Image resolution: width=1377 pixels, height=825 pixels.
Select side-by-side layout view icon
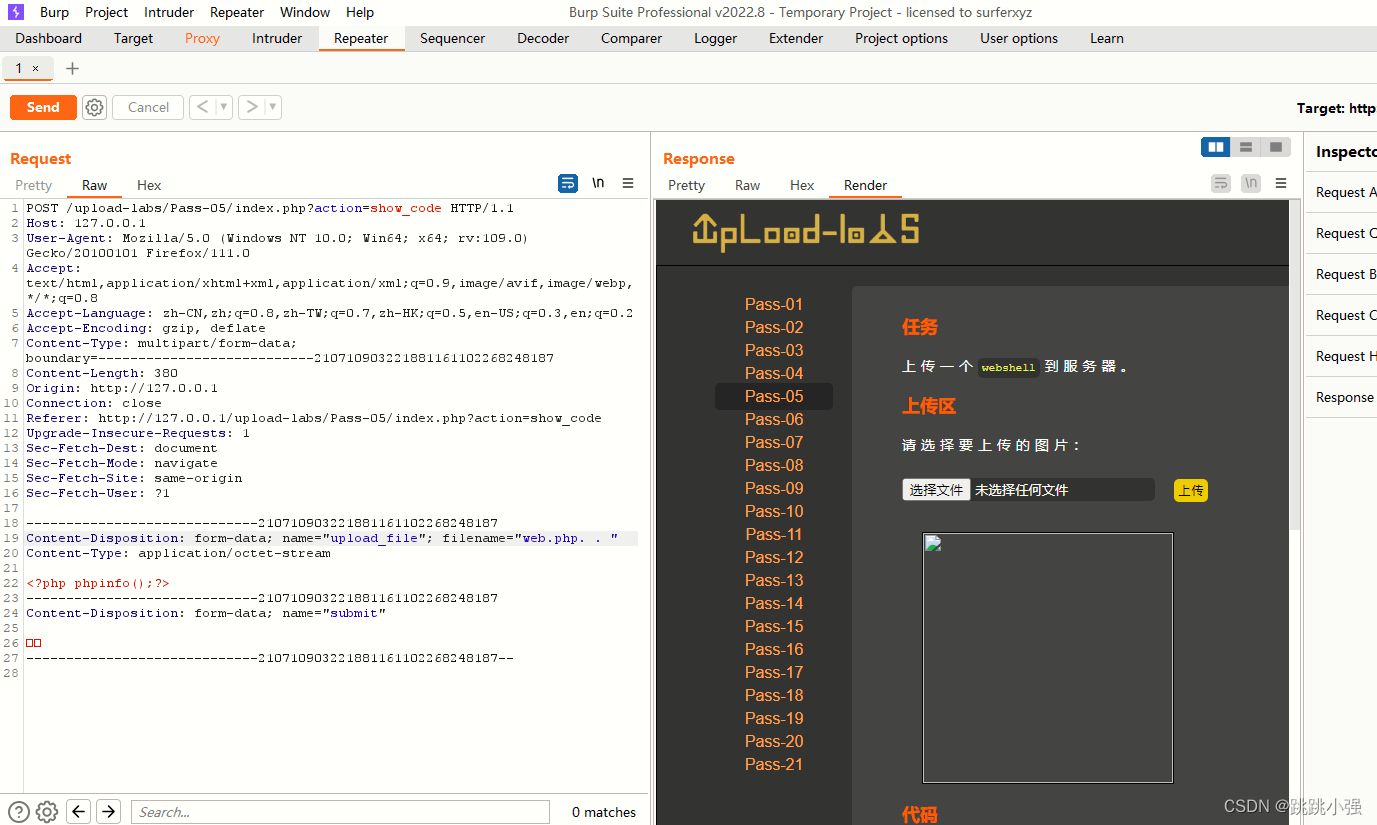1216,147
